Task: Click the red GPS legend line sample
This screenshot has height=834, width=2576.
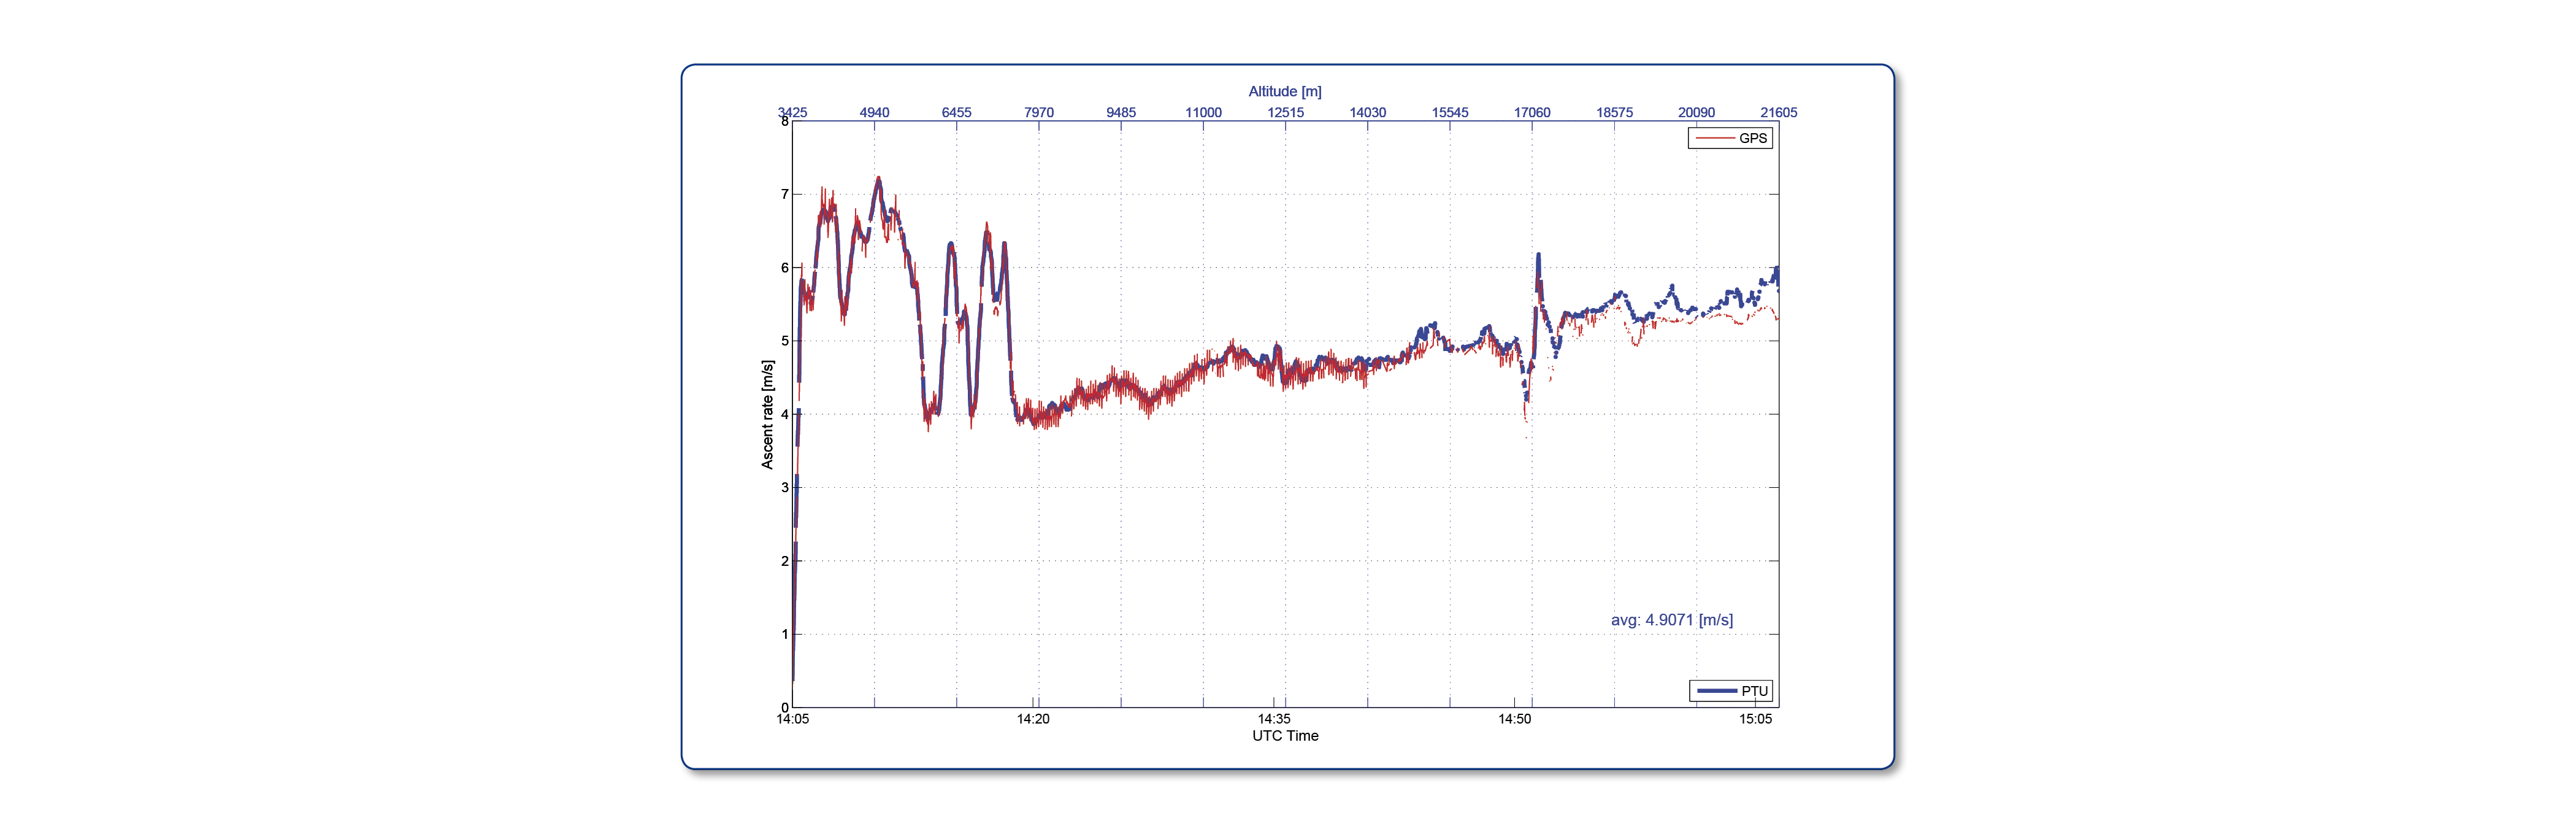Action: click(1714, 138)
